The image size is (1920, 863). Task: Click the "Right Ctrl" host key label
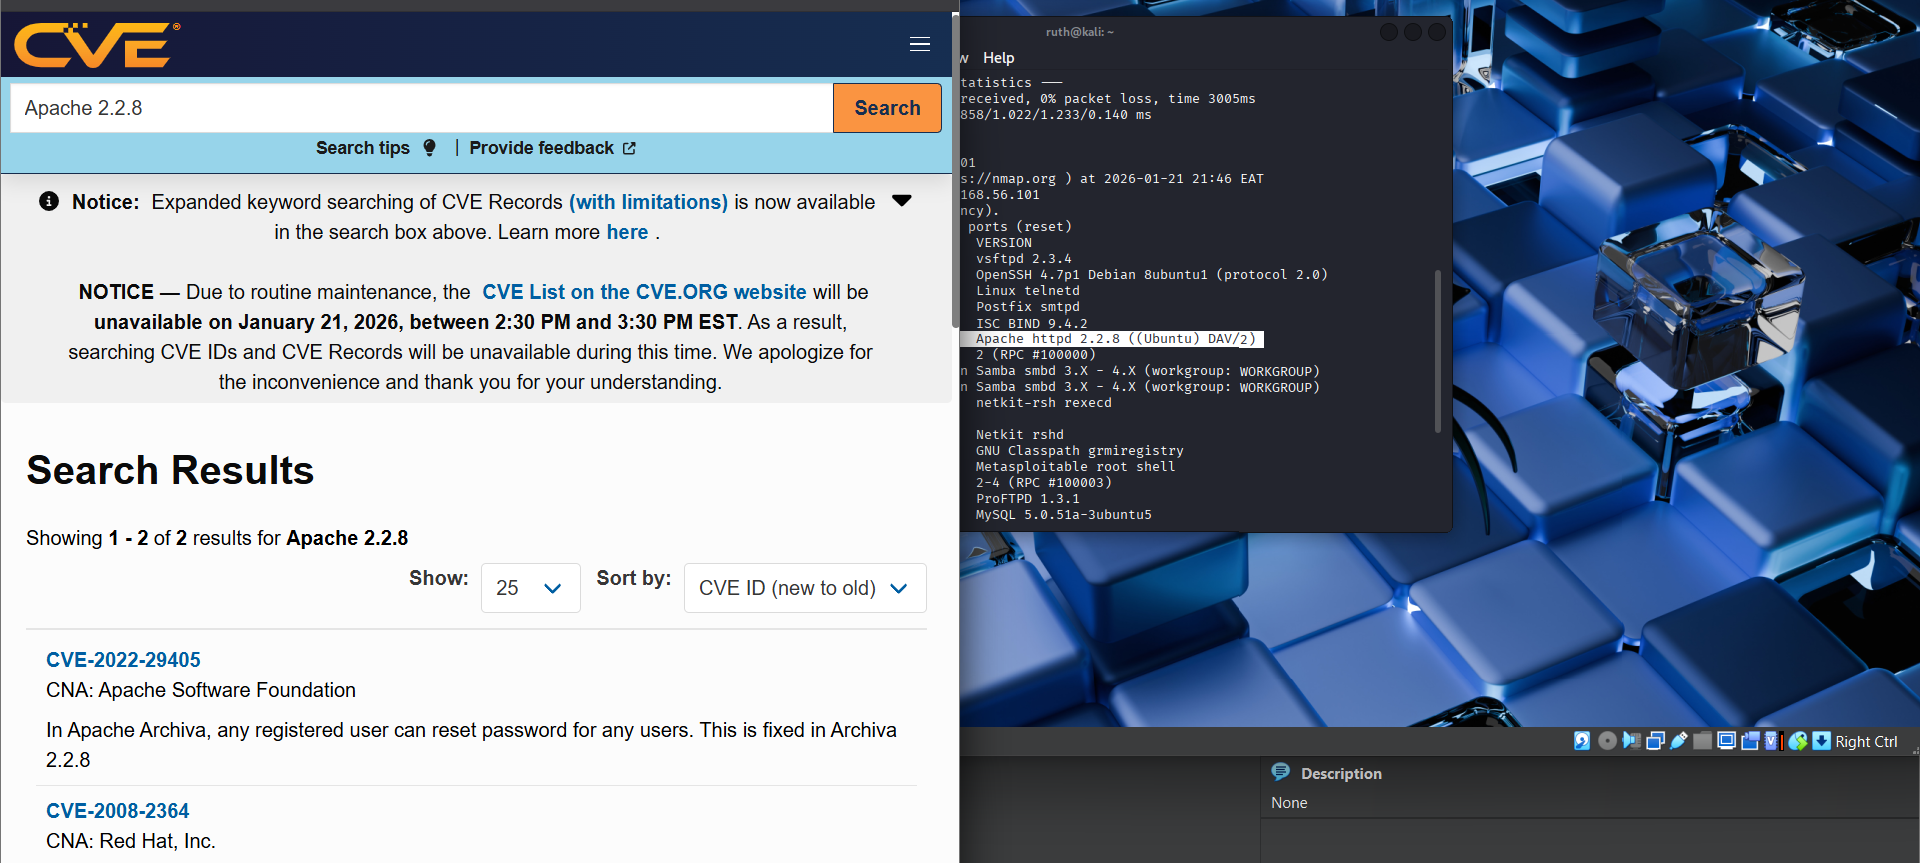click(1866, 742)
